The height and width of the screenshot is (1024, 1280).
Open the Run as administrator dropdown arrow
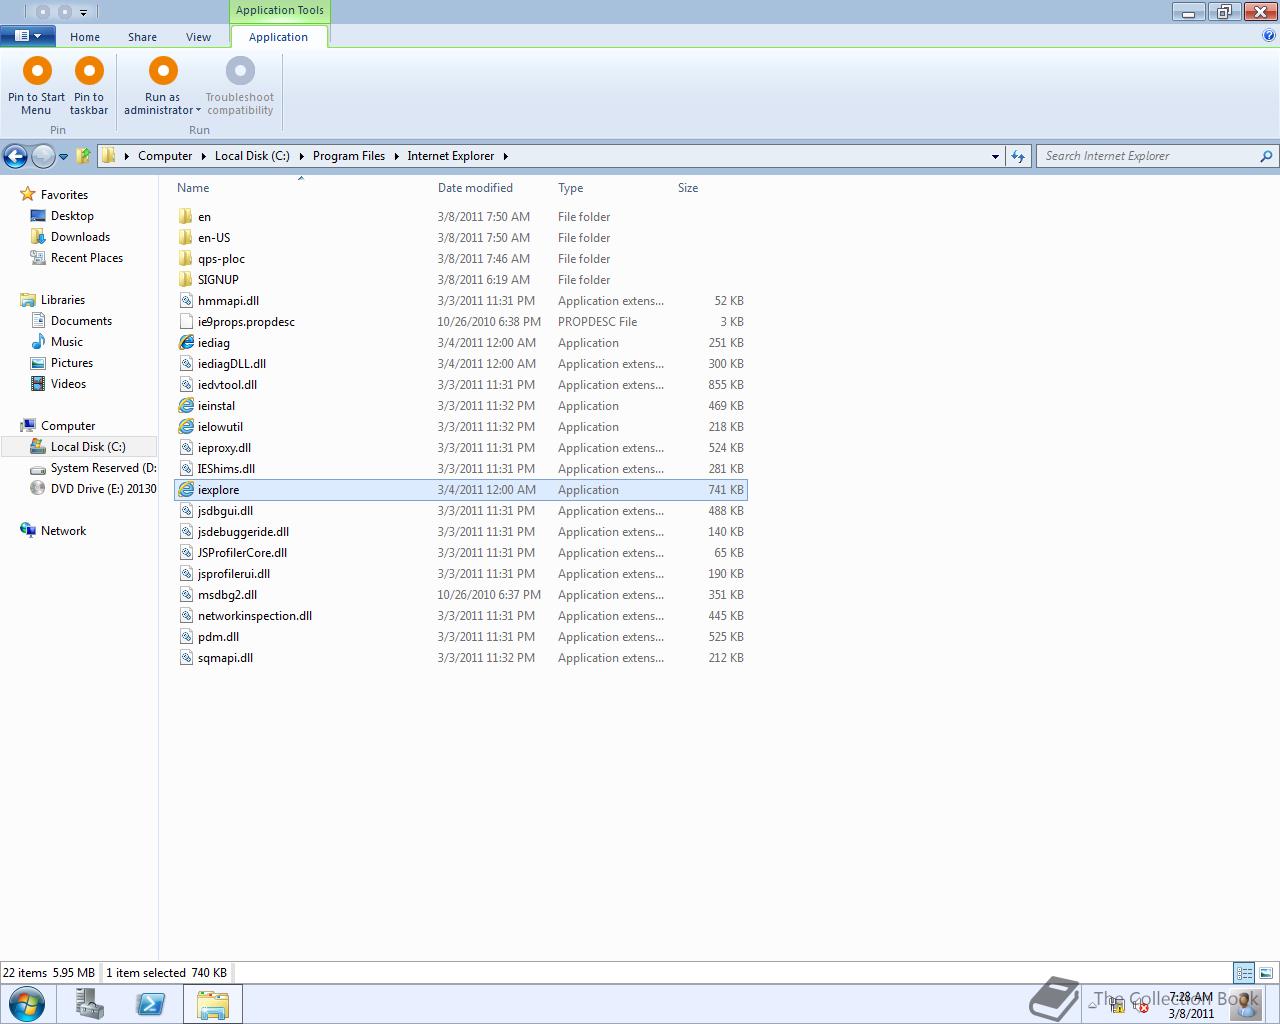[198, 111]
